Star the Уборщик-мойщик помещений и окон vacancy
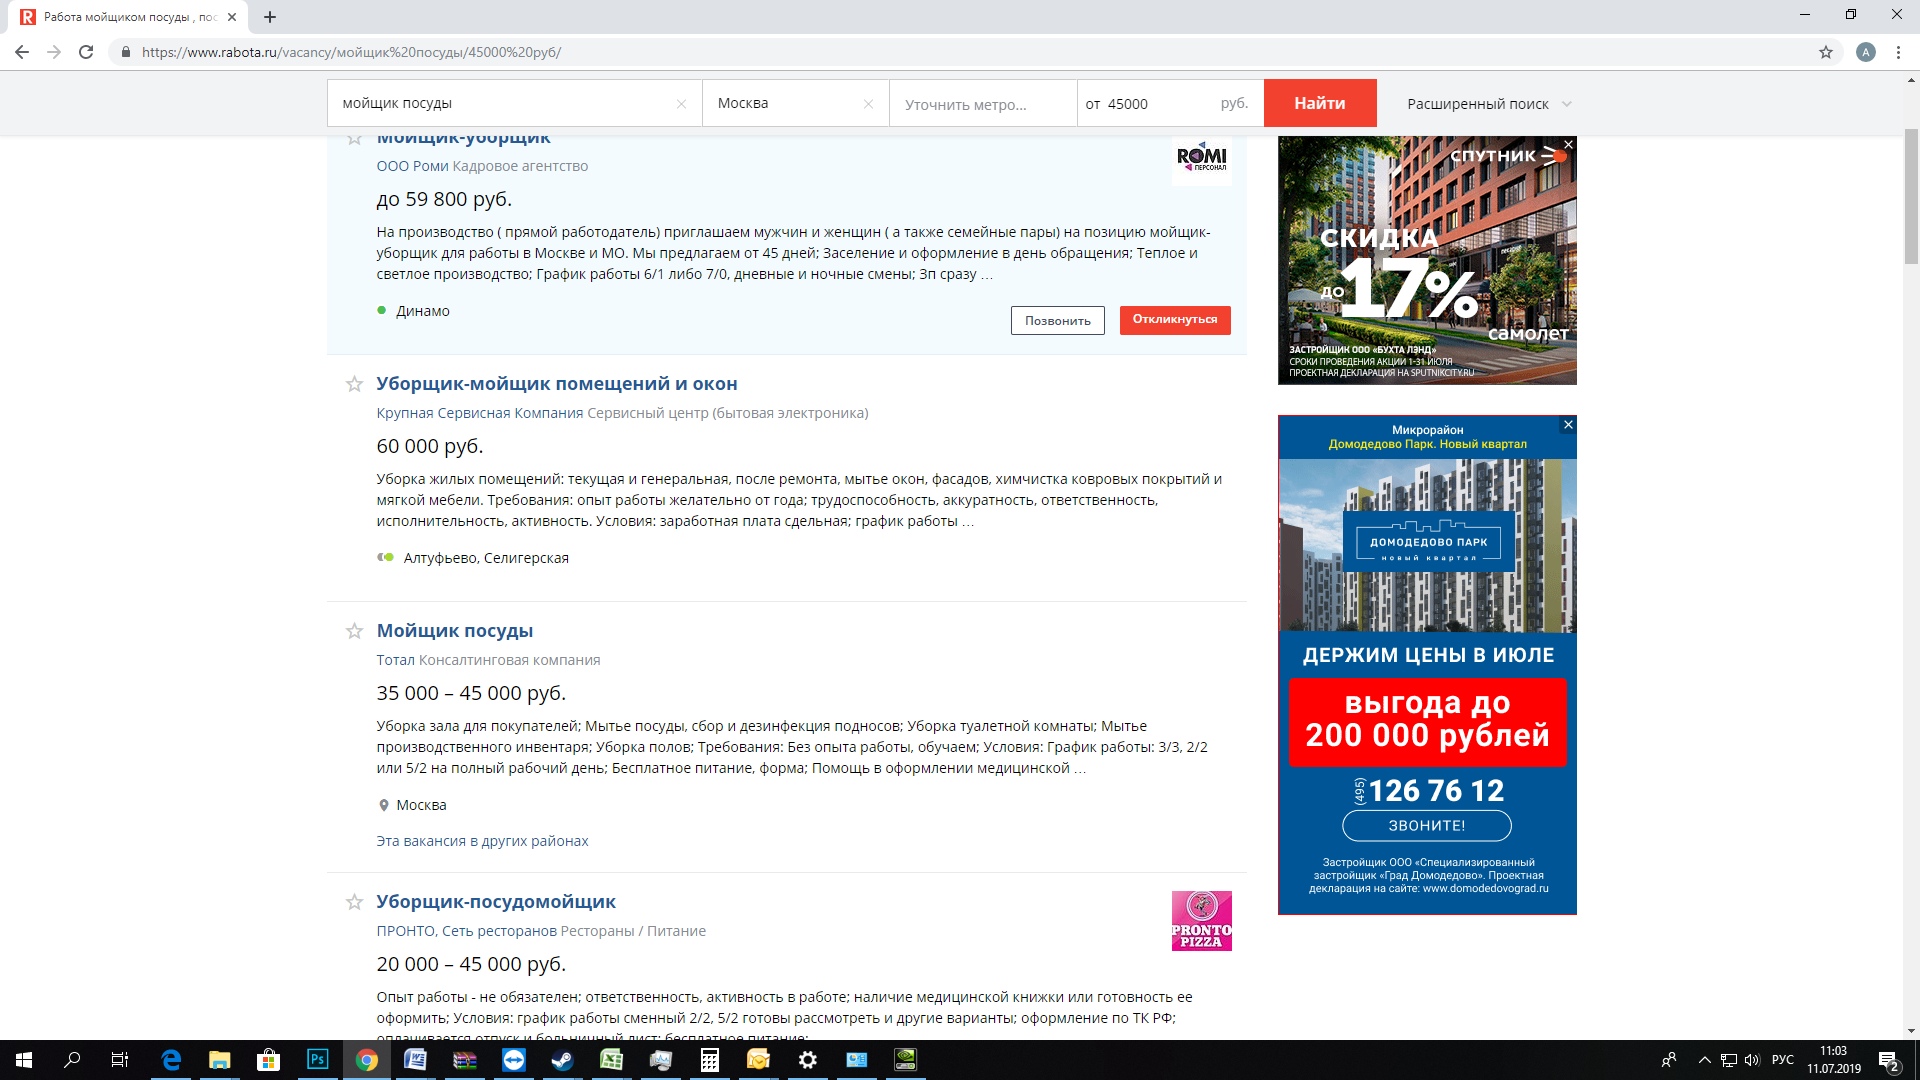Screen dimensions: 1920x1080 coord(354,384)
